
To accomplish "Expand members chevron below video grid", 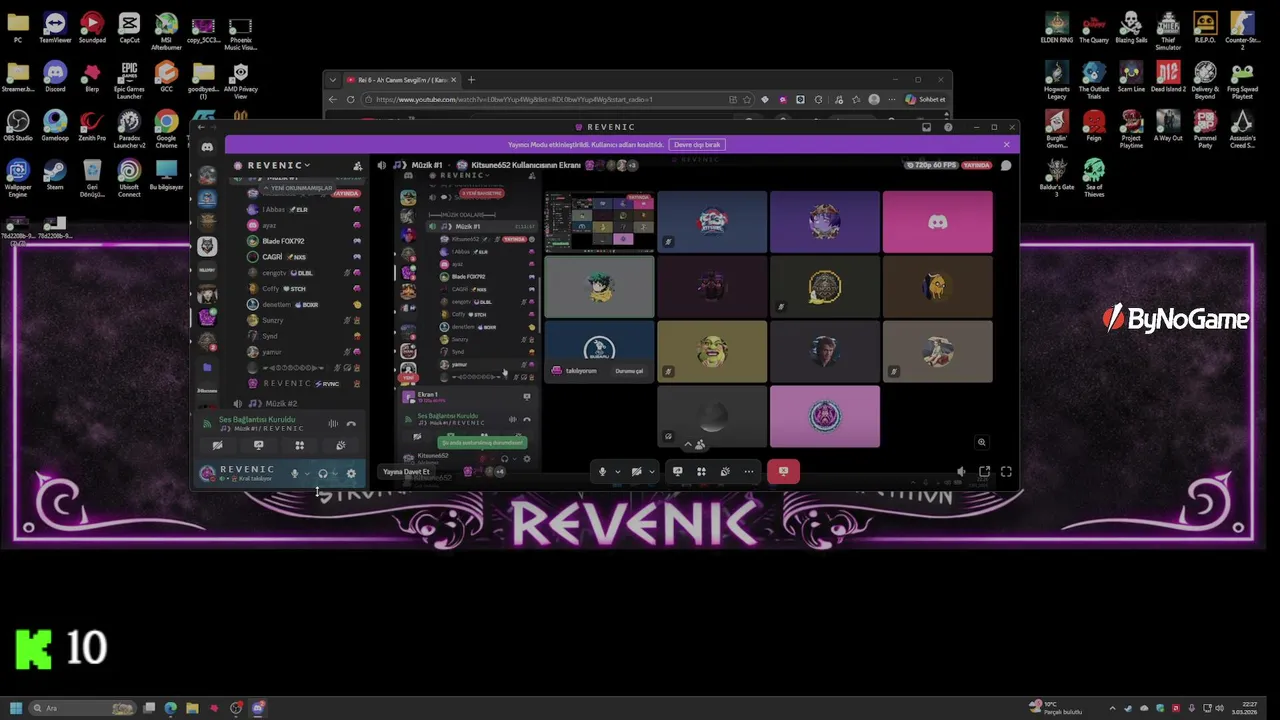I will [687, 444].
